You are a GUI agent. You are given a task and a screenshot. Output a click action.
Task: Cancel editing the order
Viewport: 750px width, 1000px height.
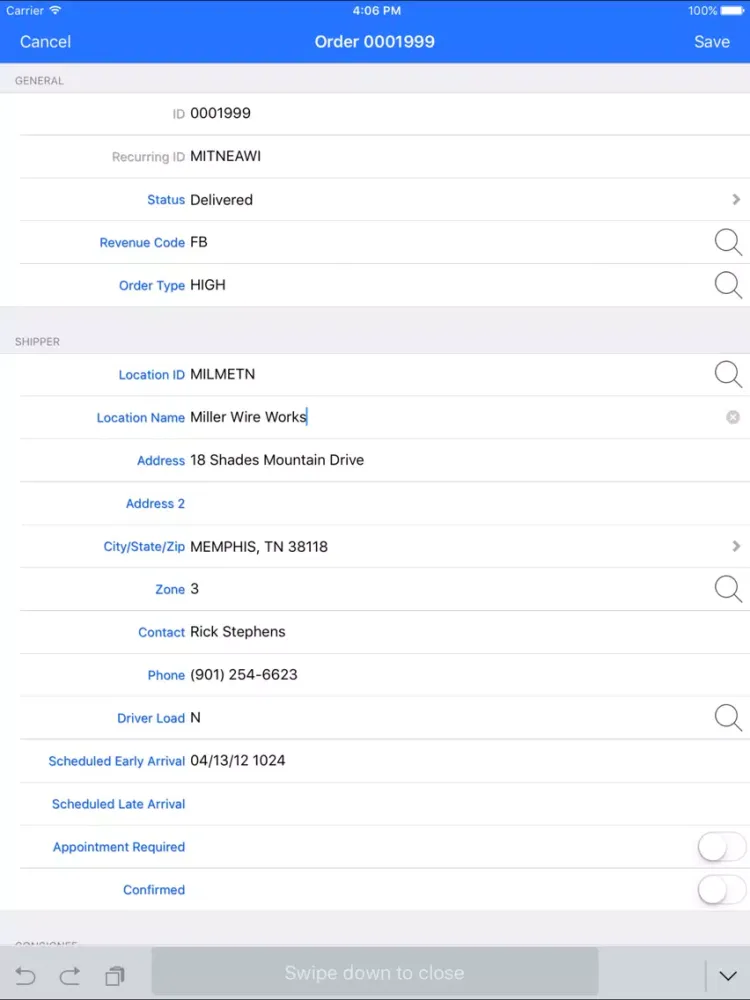pyautogui.click(x=45, y=41)
